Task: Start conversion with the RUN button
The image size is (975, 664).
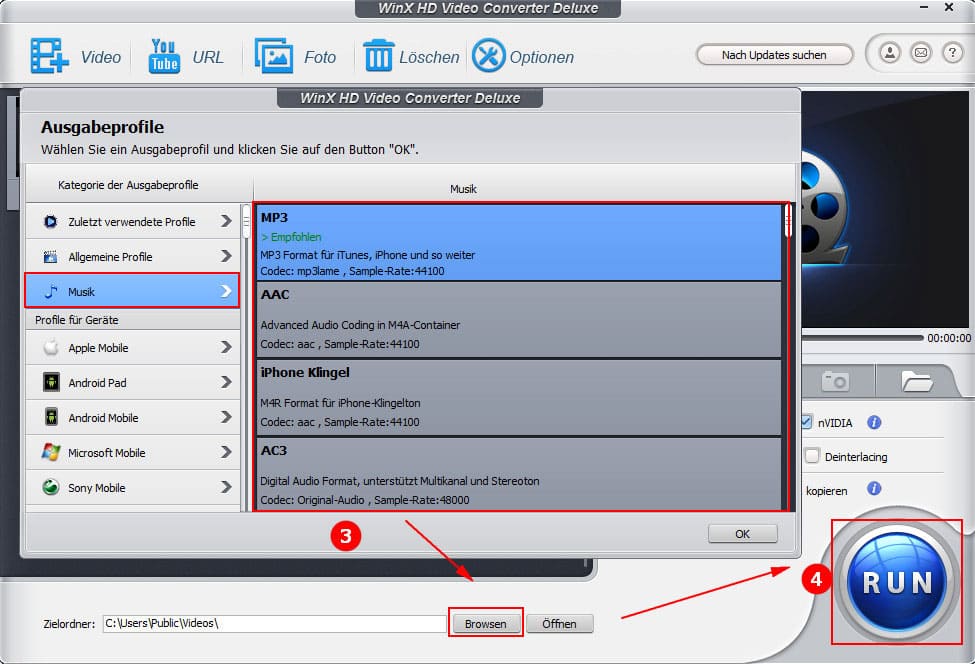Action: tap(896, 582)
